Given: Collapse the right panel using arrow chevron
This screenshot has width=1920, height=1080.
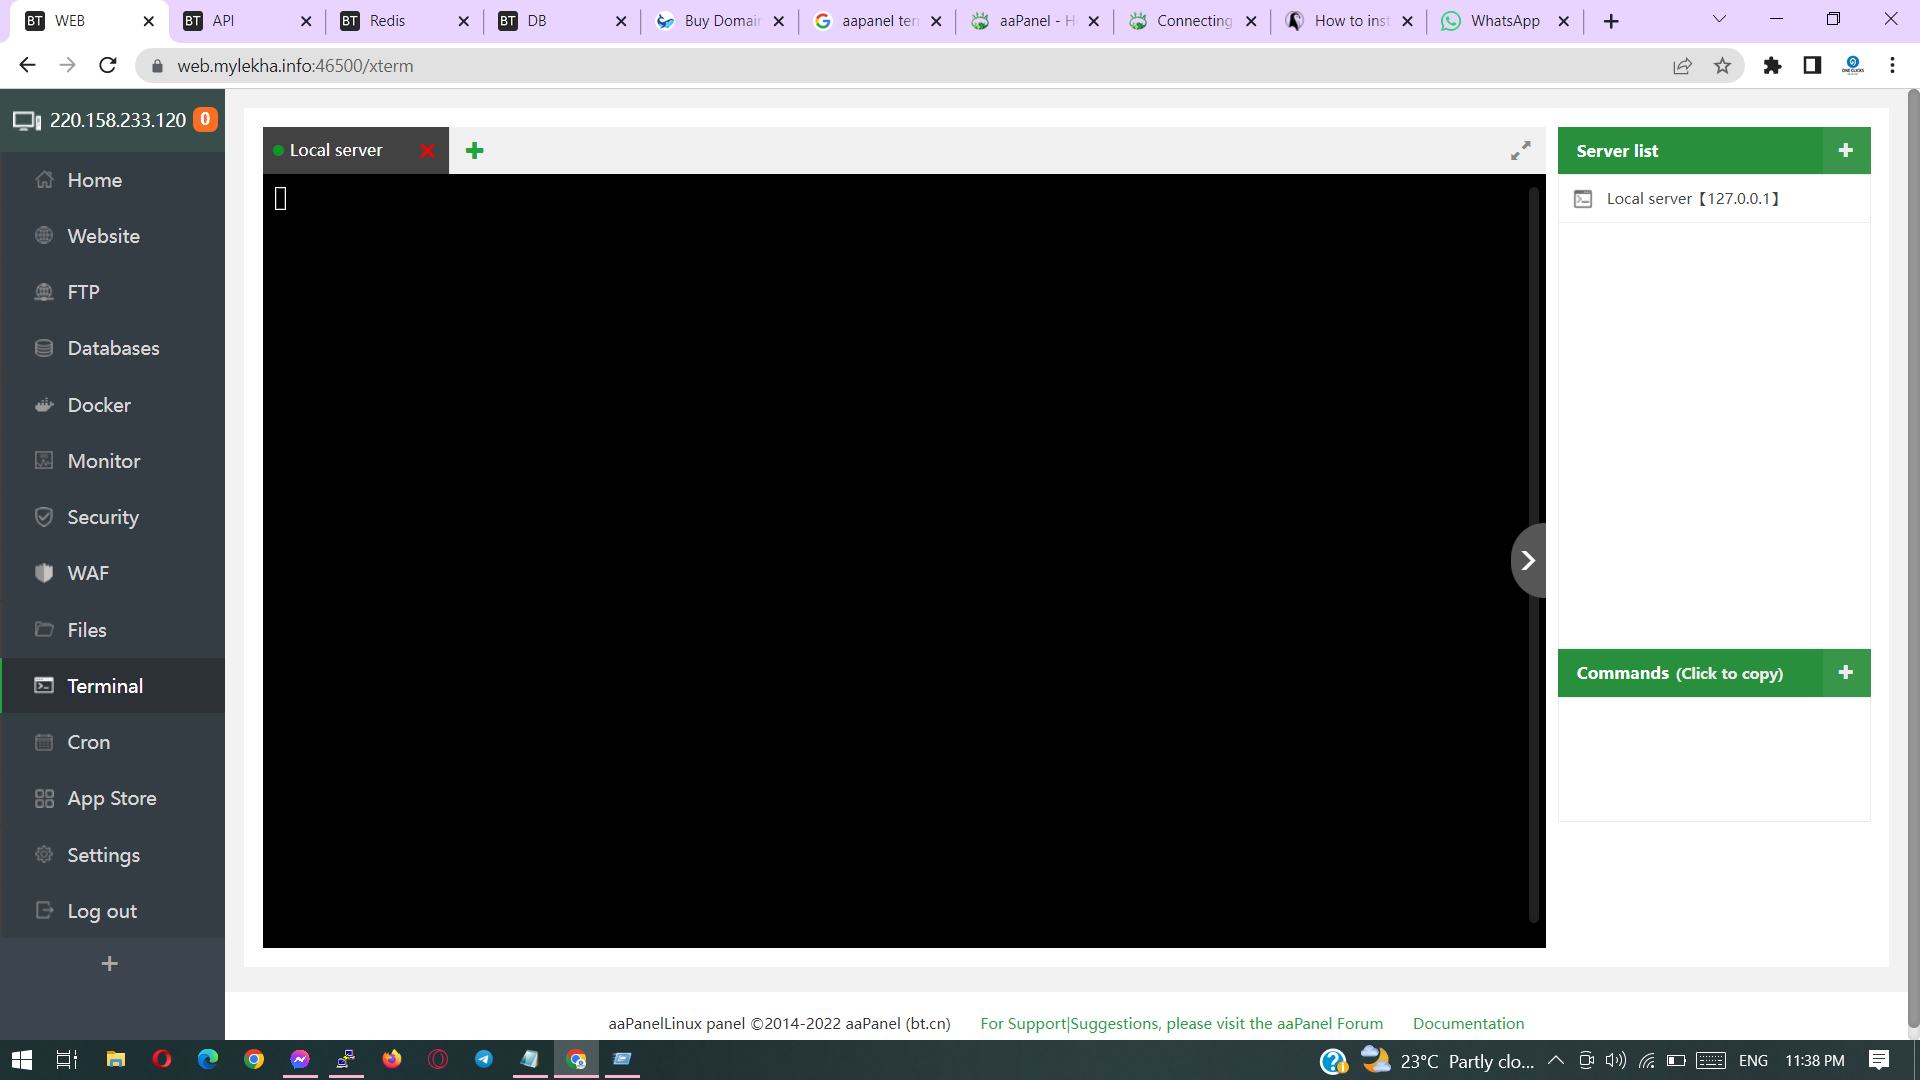Looking at the screenshot, I should (1527, 560).
